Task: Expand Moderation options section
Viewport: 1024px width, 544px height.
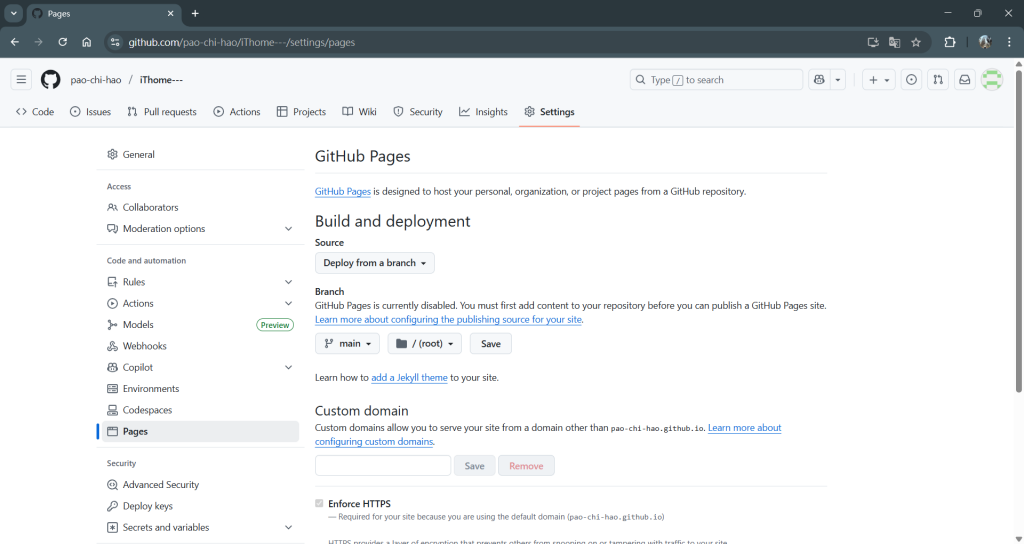Action: tap(200, 229)
